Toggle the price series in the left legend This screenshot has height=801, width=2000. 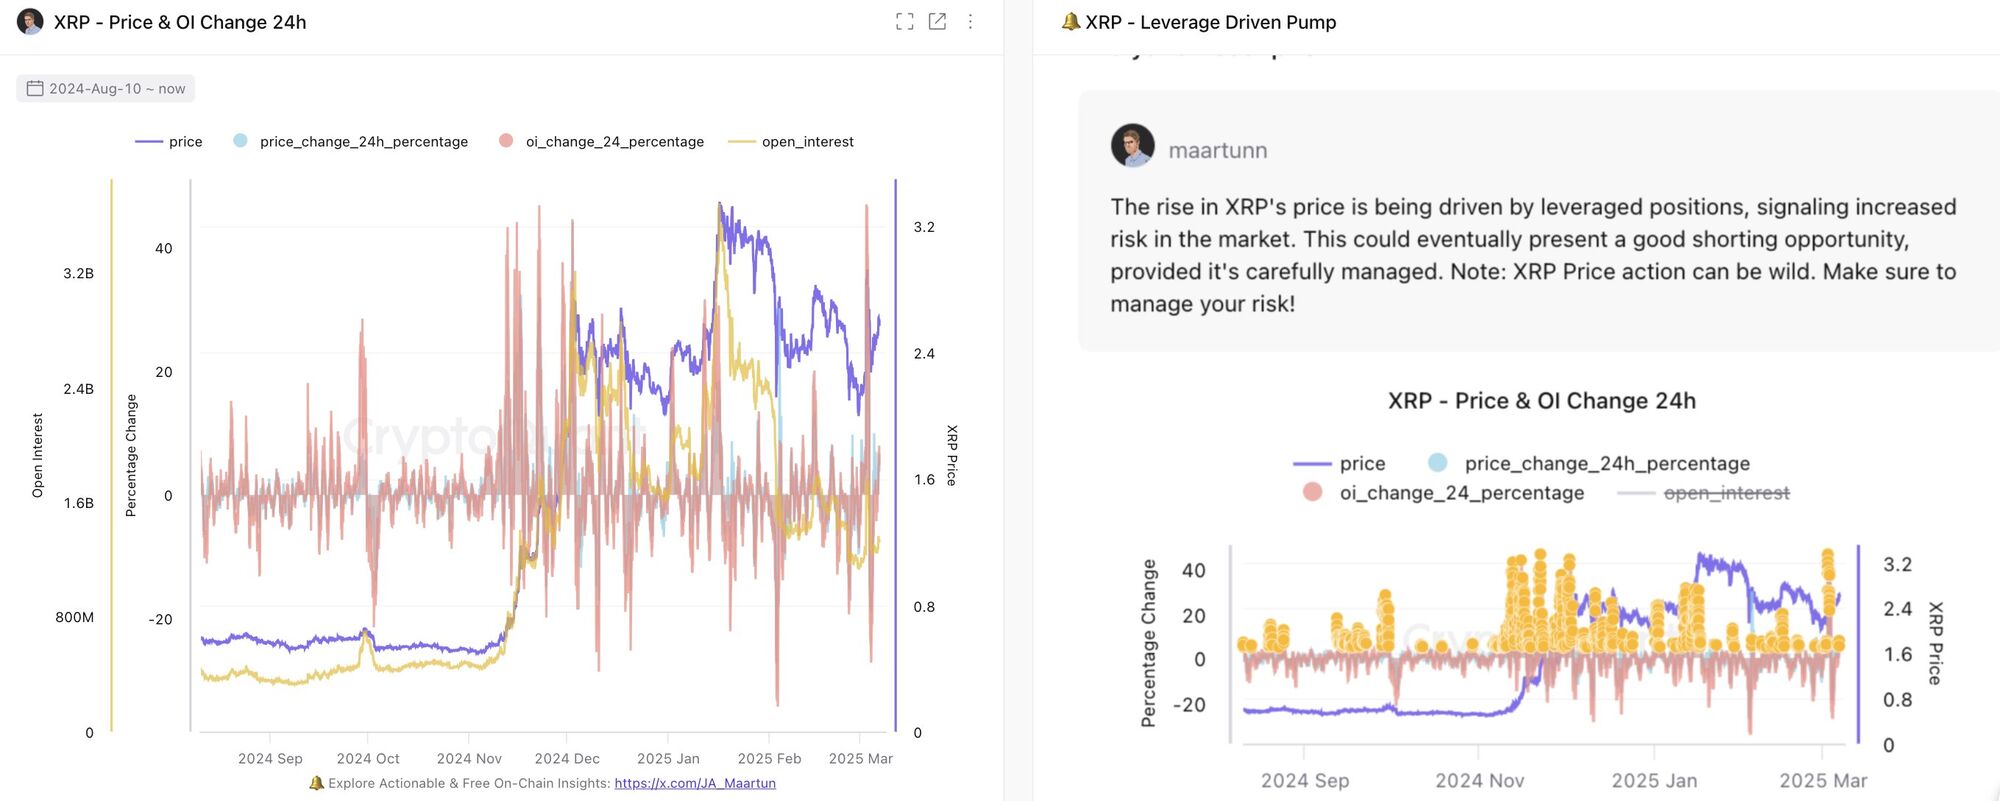169,142
